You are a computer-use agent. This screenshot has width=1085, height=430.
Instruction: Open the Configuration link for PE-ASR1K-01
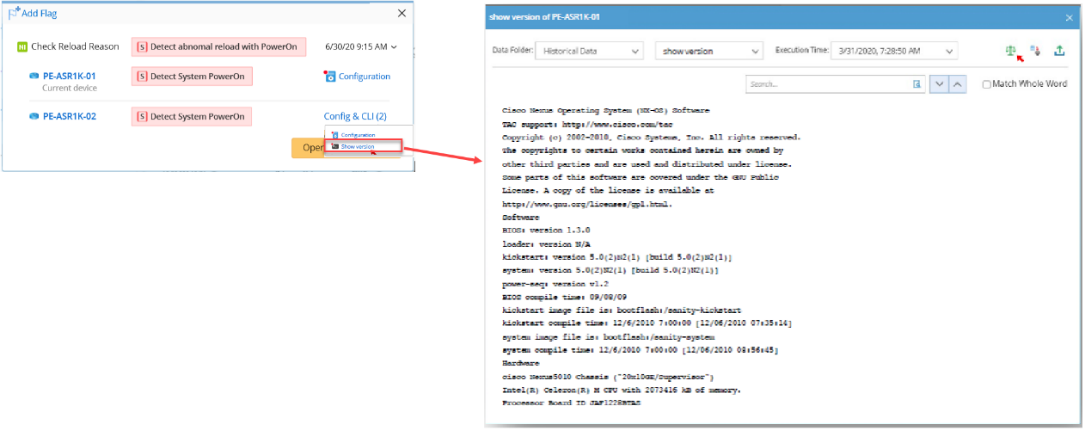tap(364, 76)
